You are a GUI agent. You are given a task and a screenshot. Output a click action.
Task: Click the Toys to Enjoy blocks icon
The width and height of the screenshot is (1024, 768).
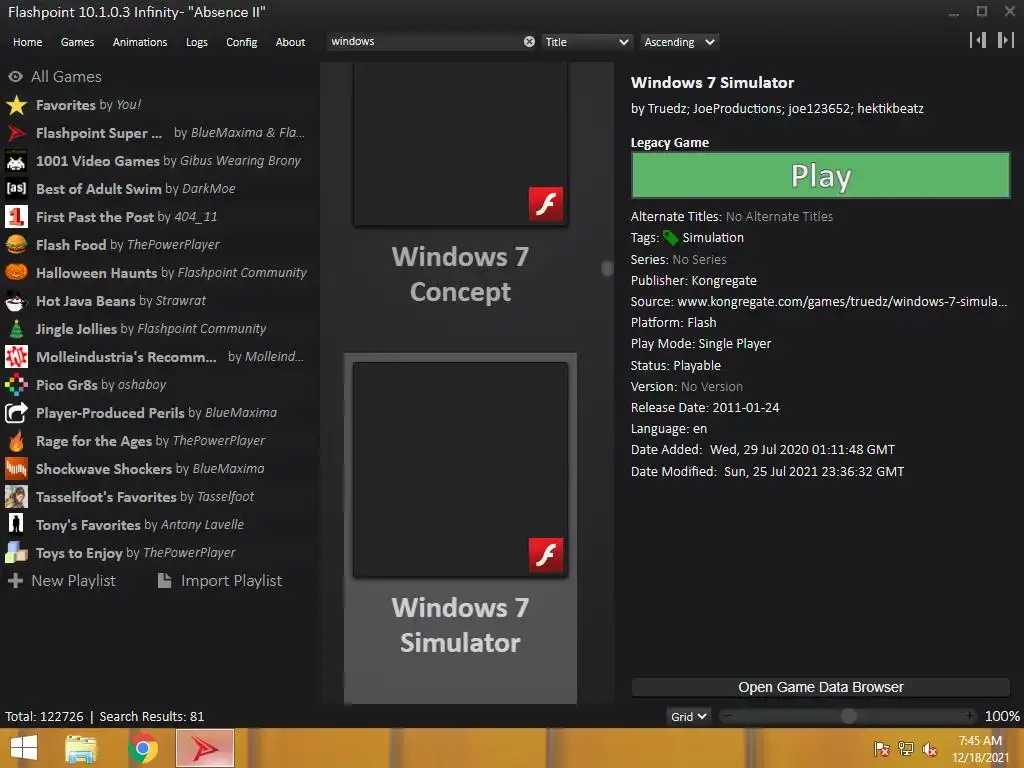tap(16, 553)
